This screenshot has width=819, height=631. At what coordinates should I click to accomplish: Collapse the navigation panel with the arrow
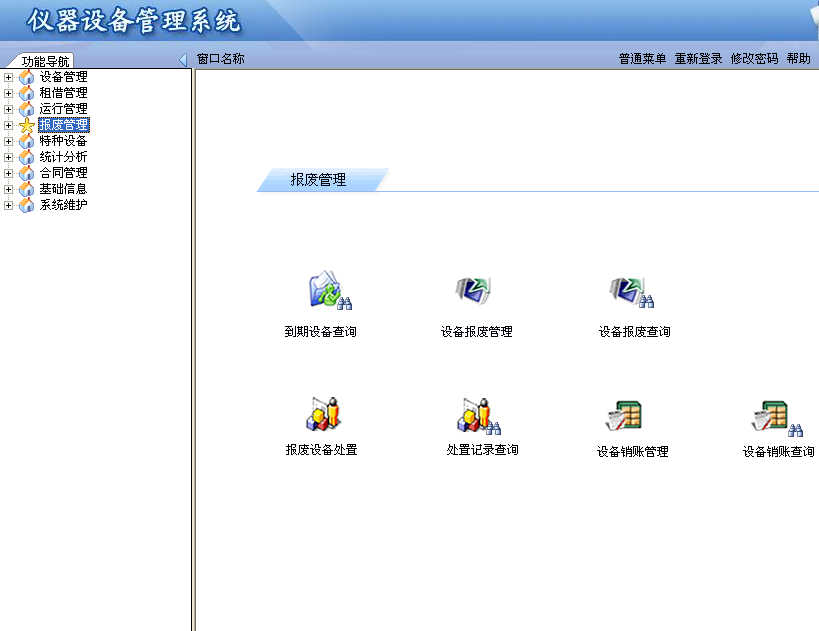182,60
